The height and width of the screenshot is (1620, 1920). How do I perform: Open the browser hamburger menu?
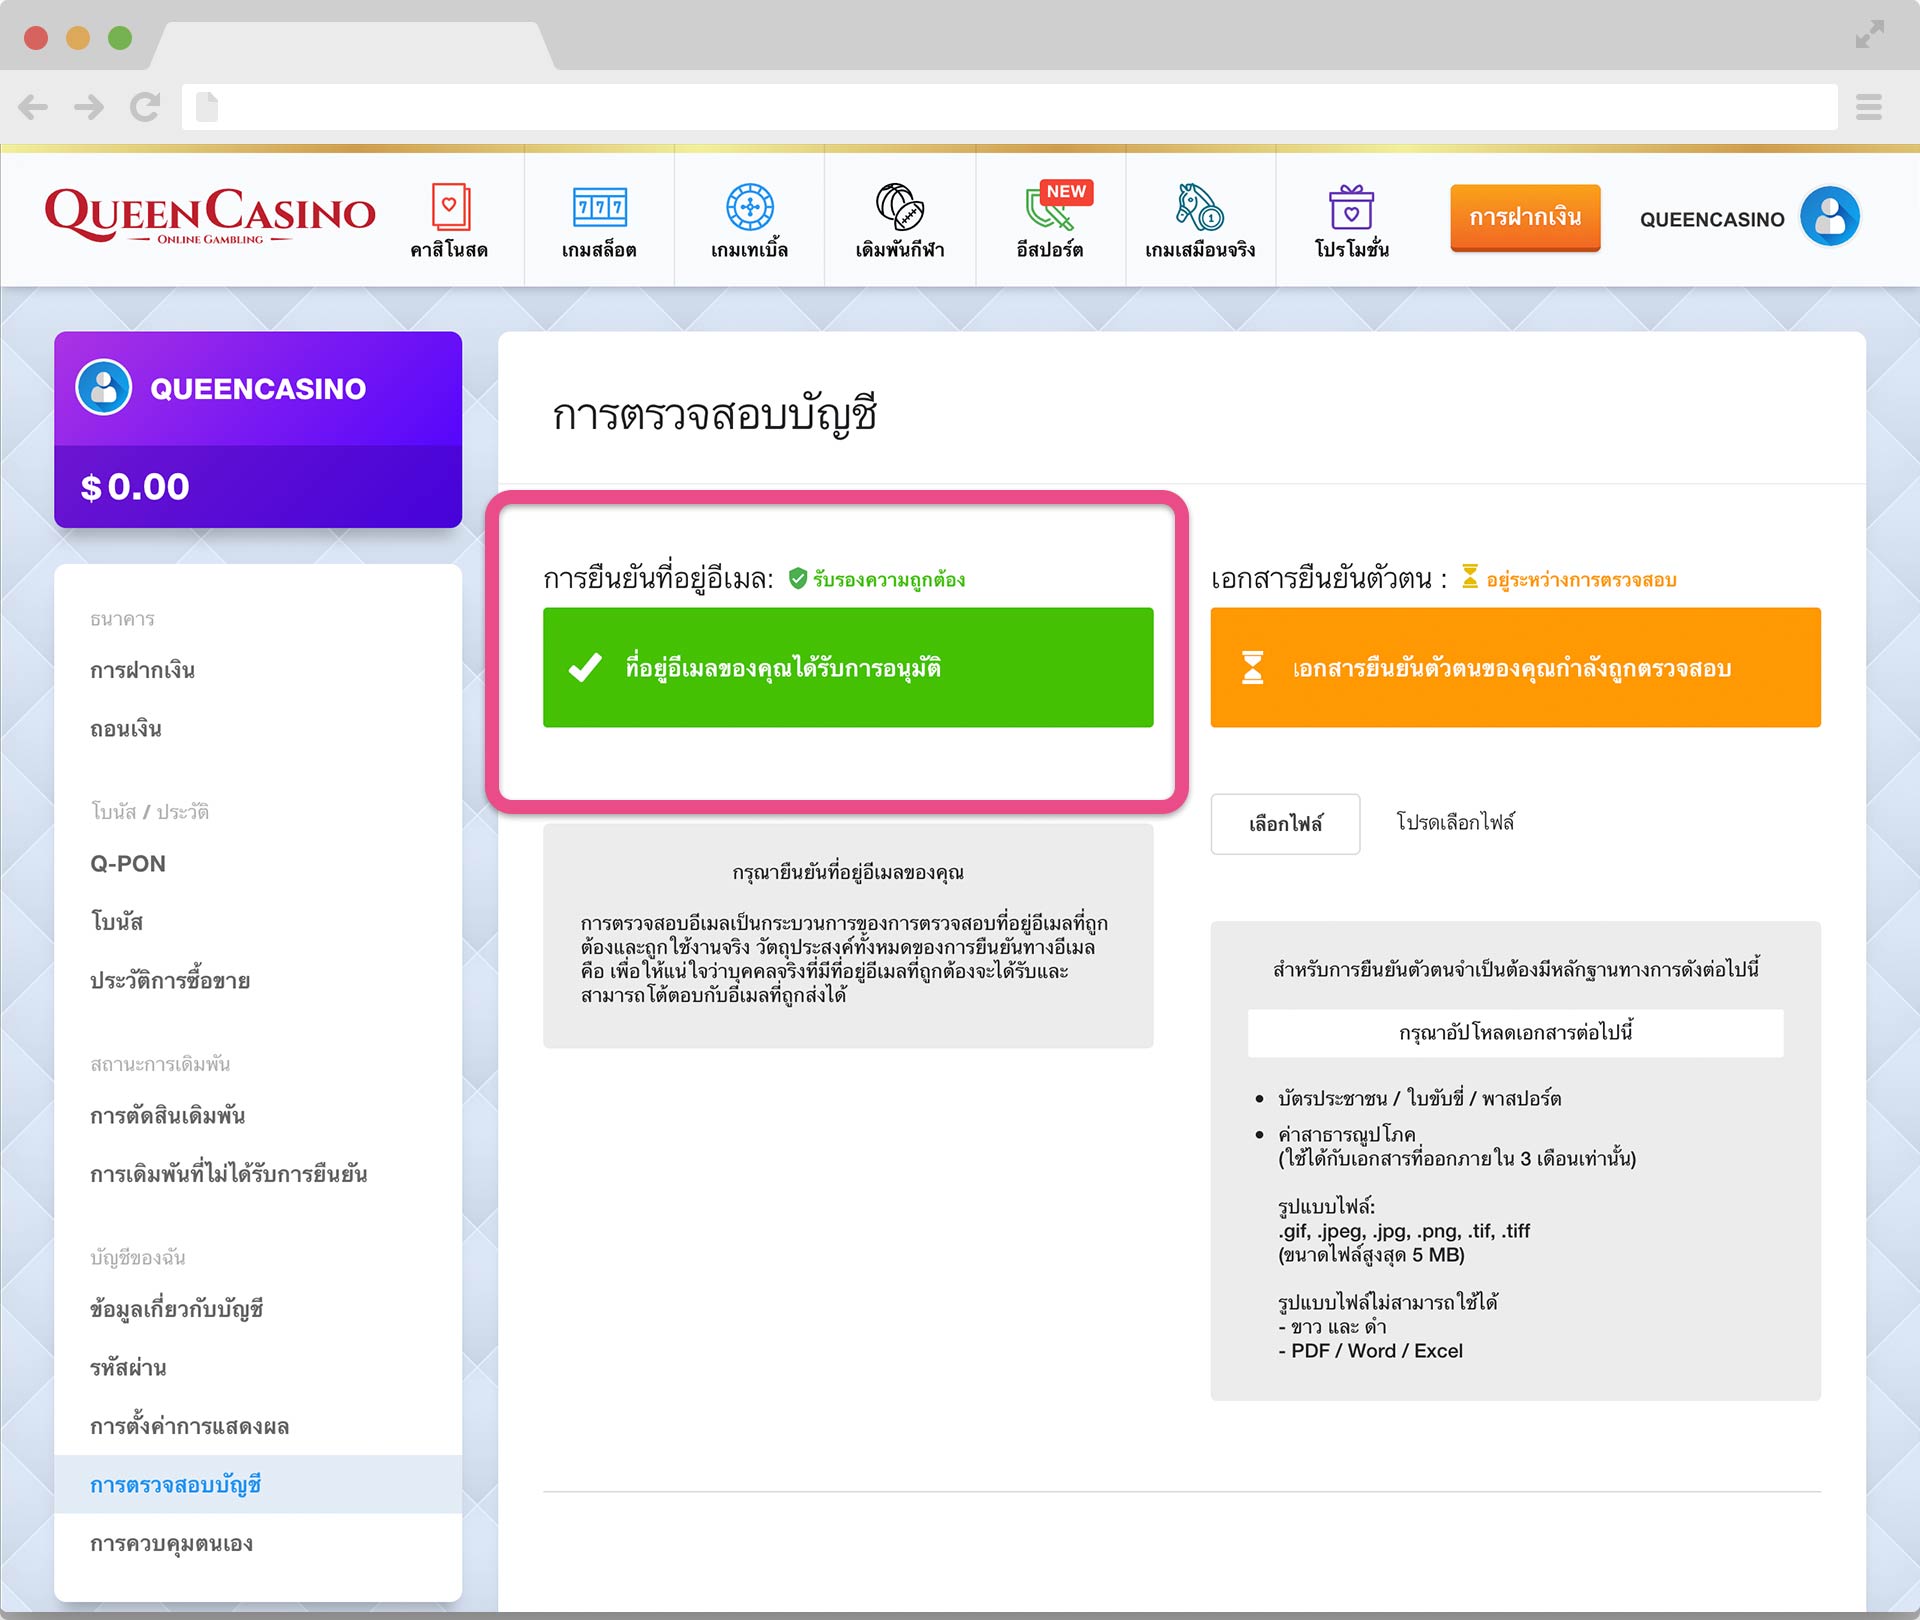pos(1868,107)
